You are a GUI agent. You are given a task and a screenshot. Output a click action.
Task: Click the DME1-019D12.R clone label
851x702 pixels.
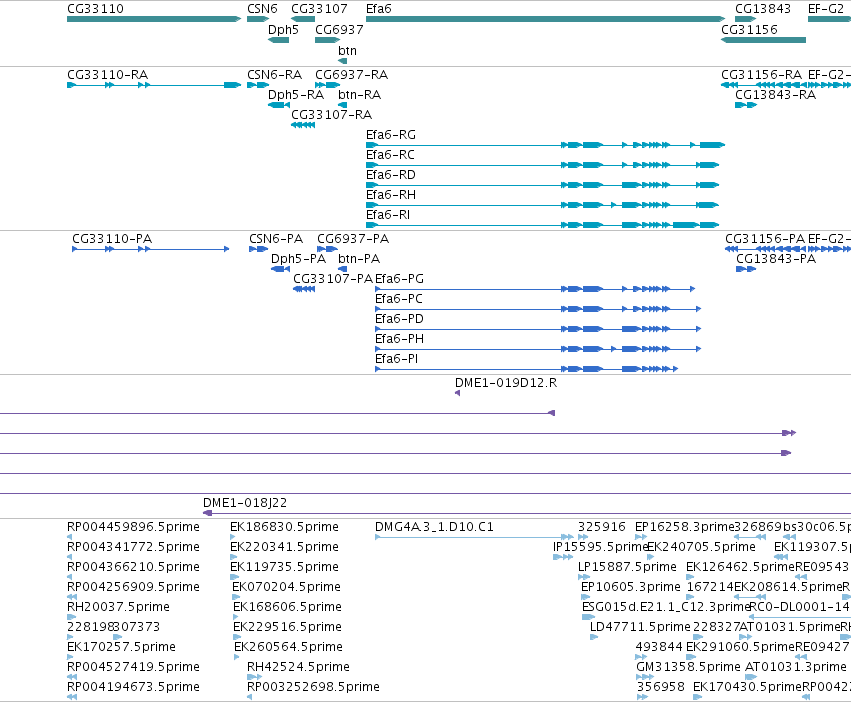click(x=506, y=383)
